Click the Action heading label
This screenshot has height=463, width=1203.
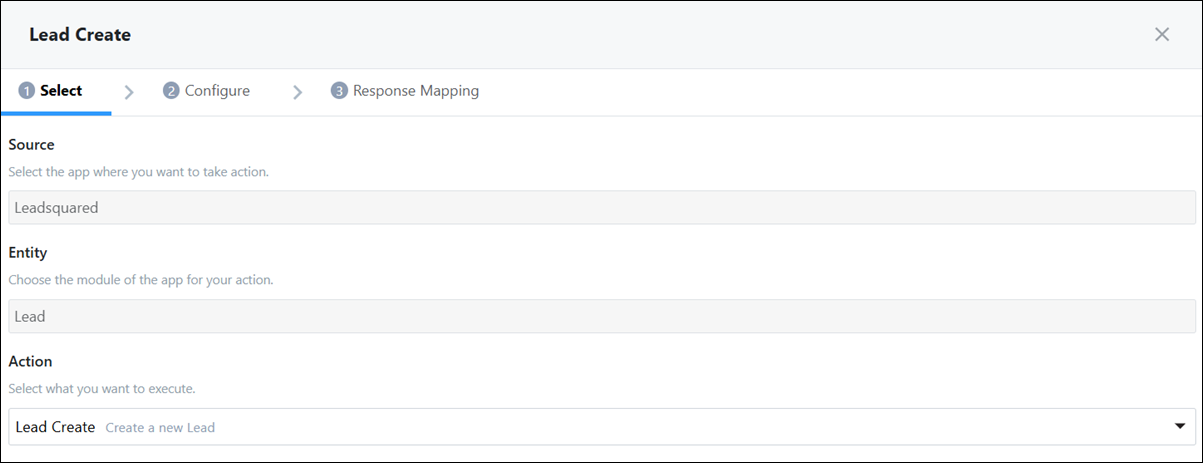click(30, 361)
